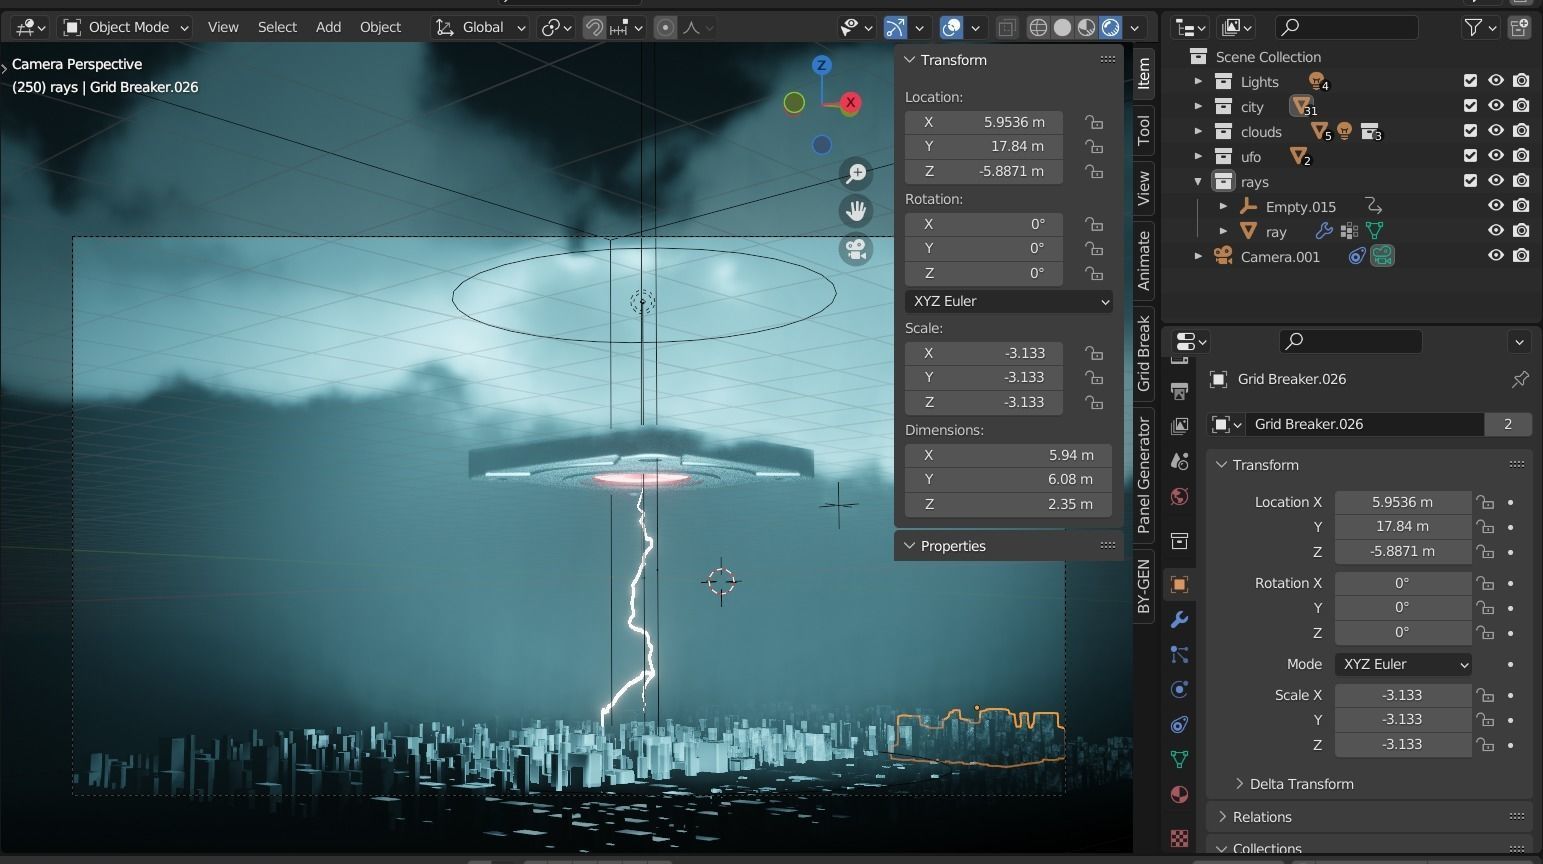Uncheck the Lights collection exclude checkbox
Viewport: 1543px width, 864px height.
coord(1470,81)
